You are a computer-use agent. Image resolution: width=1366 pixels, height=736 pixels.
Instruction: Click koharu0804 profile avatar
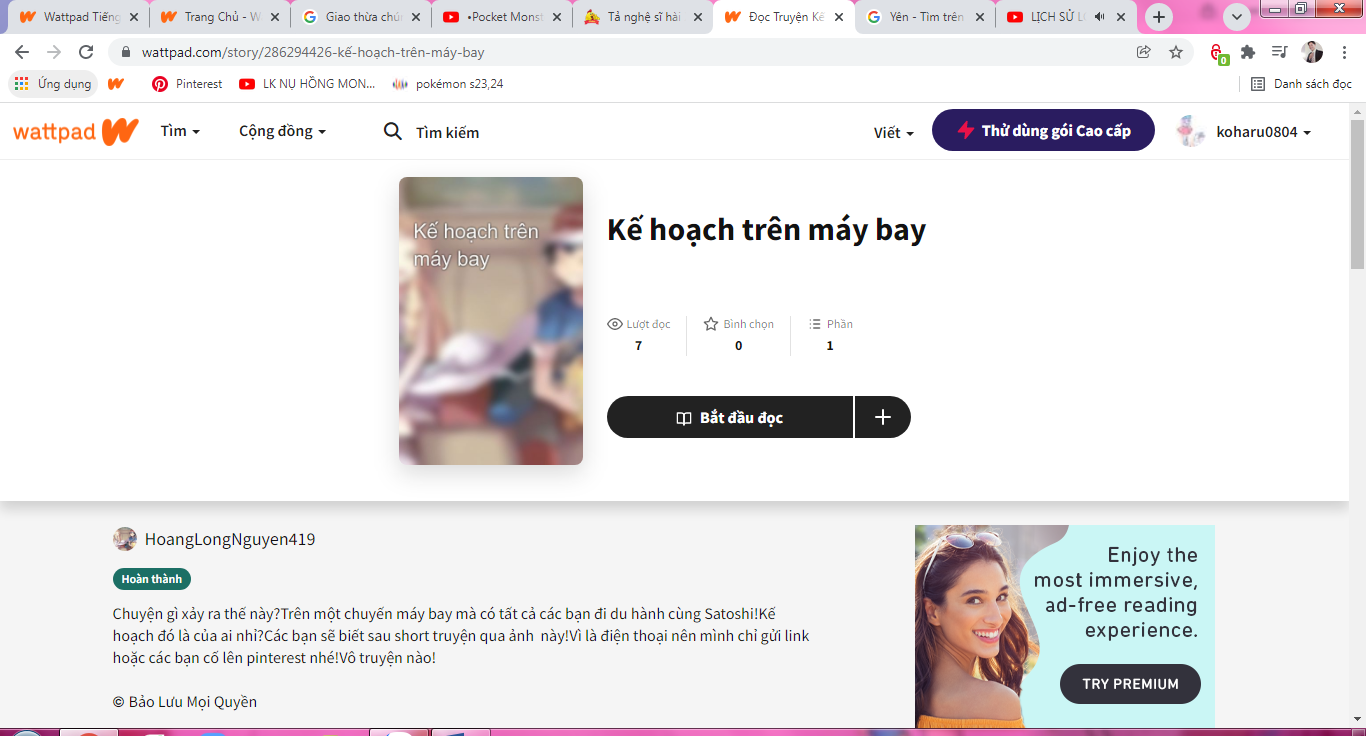tap(1191, 131)
